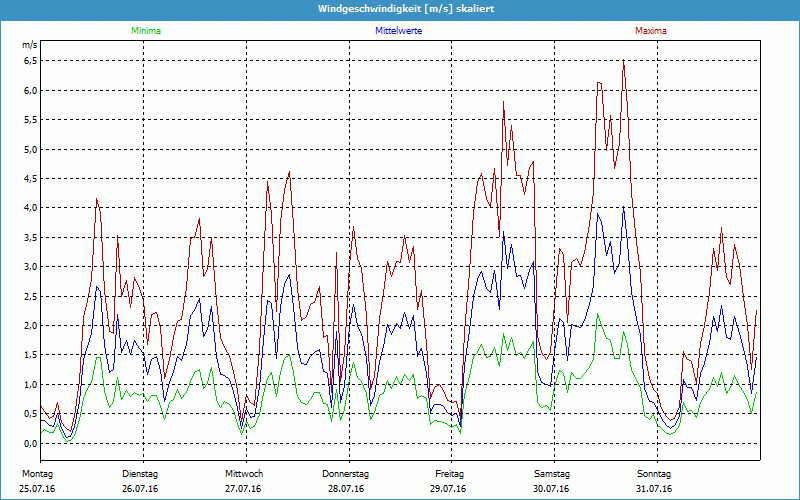The height and width of the screenshot is (500, 800).
Task: Click the 'Mittwoch' day label
Action: coord(244,474)
